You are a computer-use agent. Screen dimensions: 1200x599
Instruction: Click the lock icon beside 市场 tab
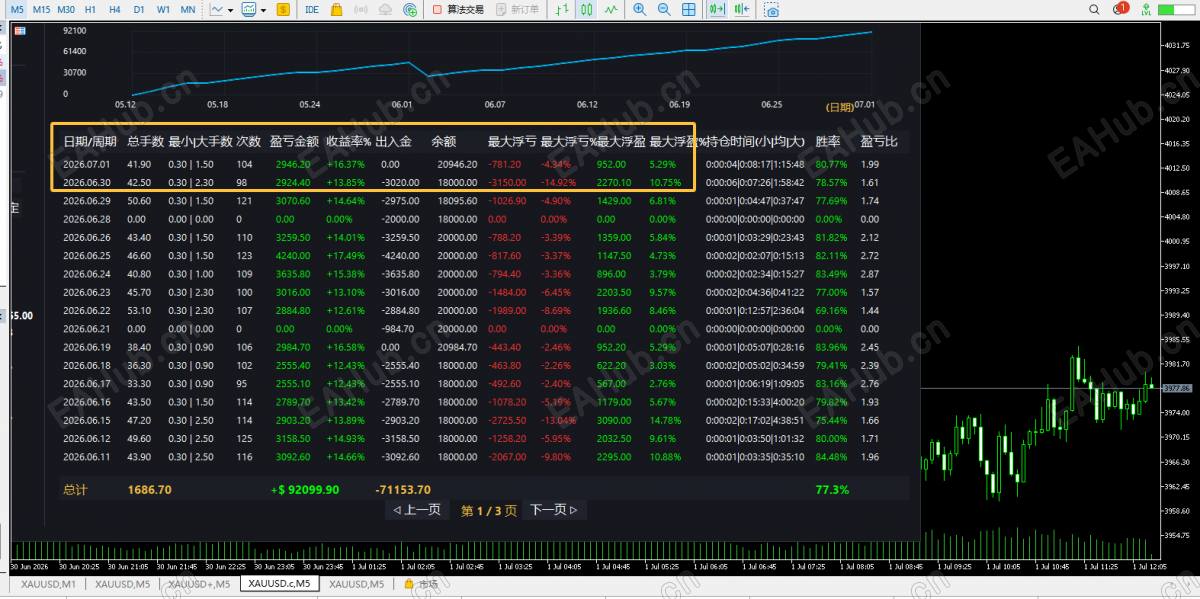[x=409, y=584]
